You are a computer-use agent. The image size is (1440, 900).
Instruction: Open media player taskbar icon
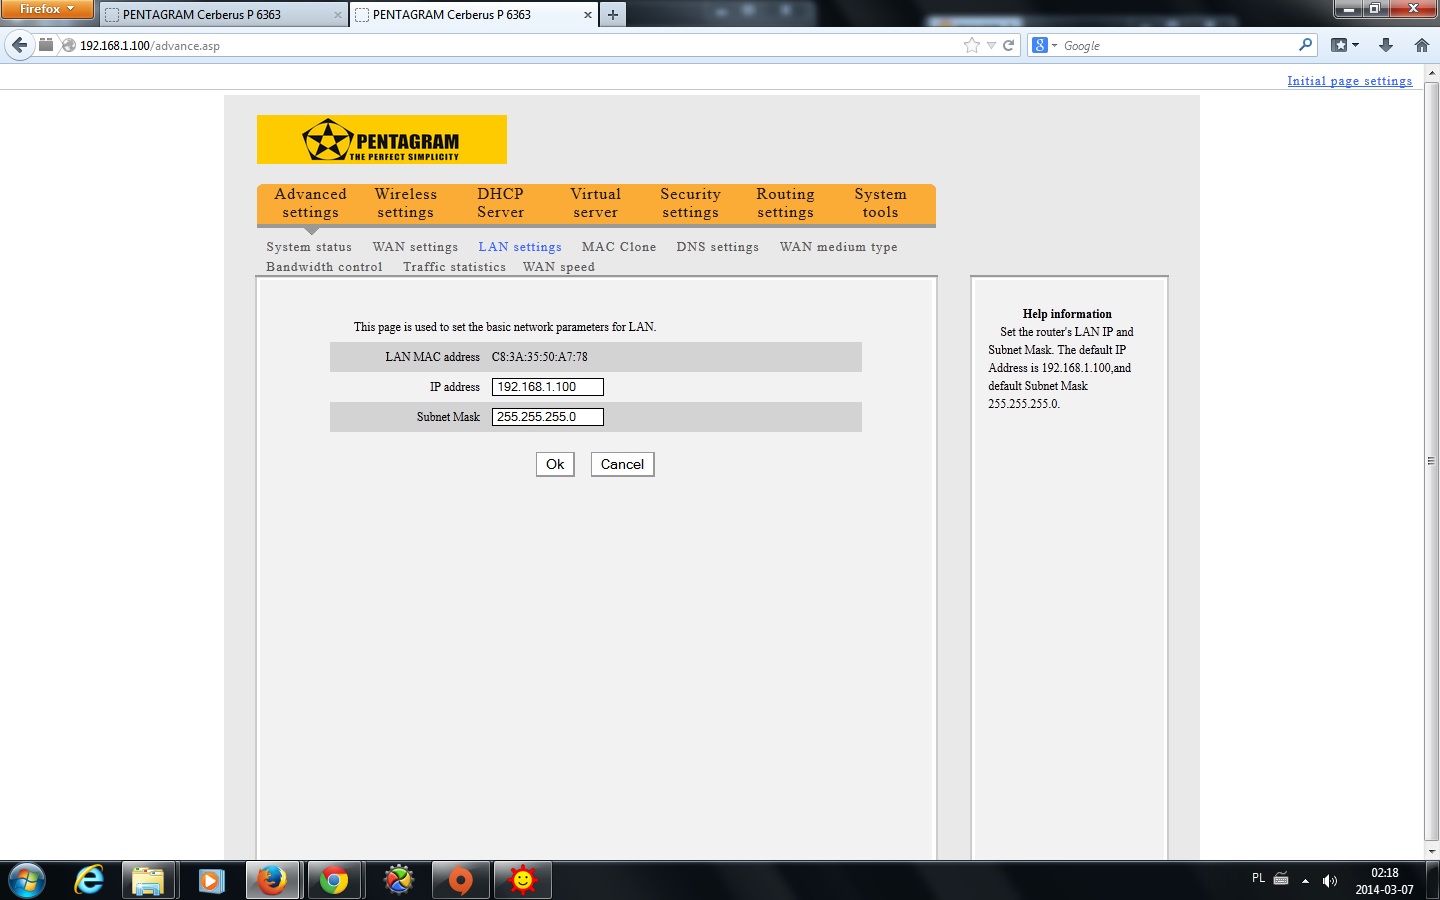(211, 881)
